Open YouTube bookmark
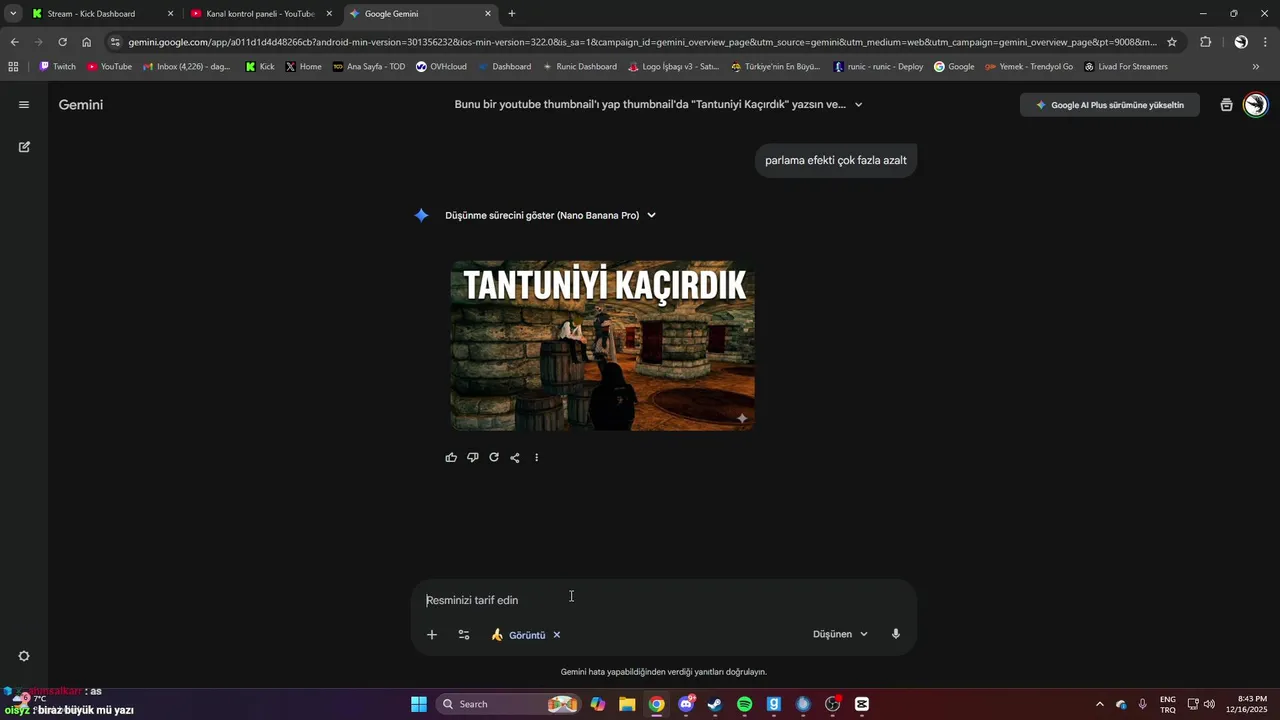The height and width of the screenshot is (720, 1280). coord(109,67)
